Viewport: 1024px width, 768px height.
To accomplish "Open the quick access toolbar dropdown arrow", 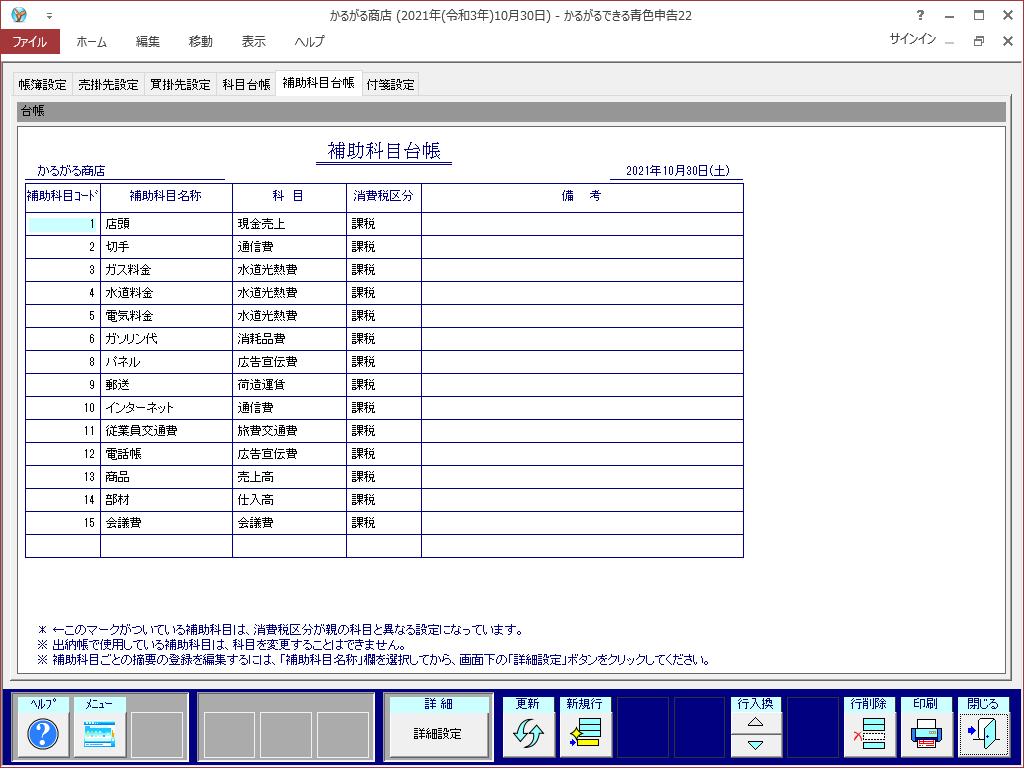I will click(49, 16).
